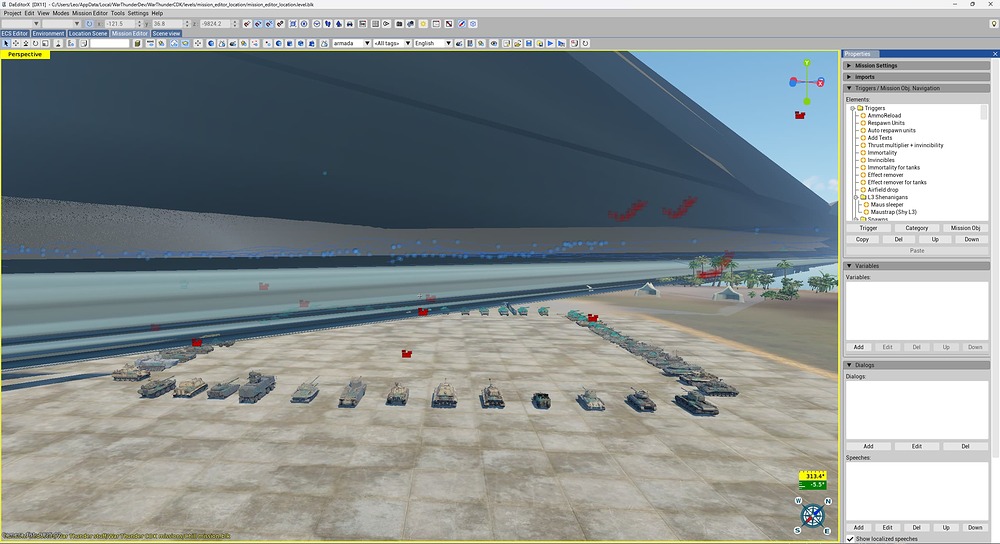The width and height of the screenshot is (1000, 544).
Task: Select the arrow pointer tool in toolbar
Action: tap(6, 43)
